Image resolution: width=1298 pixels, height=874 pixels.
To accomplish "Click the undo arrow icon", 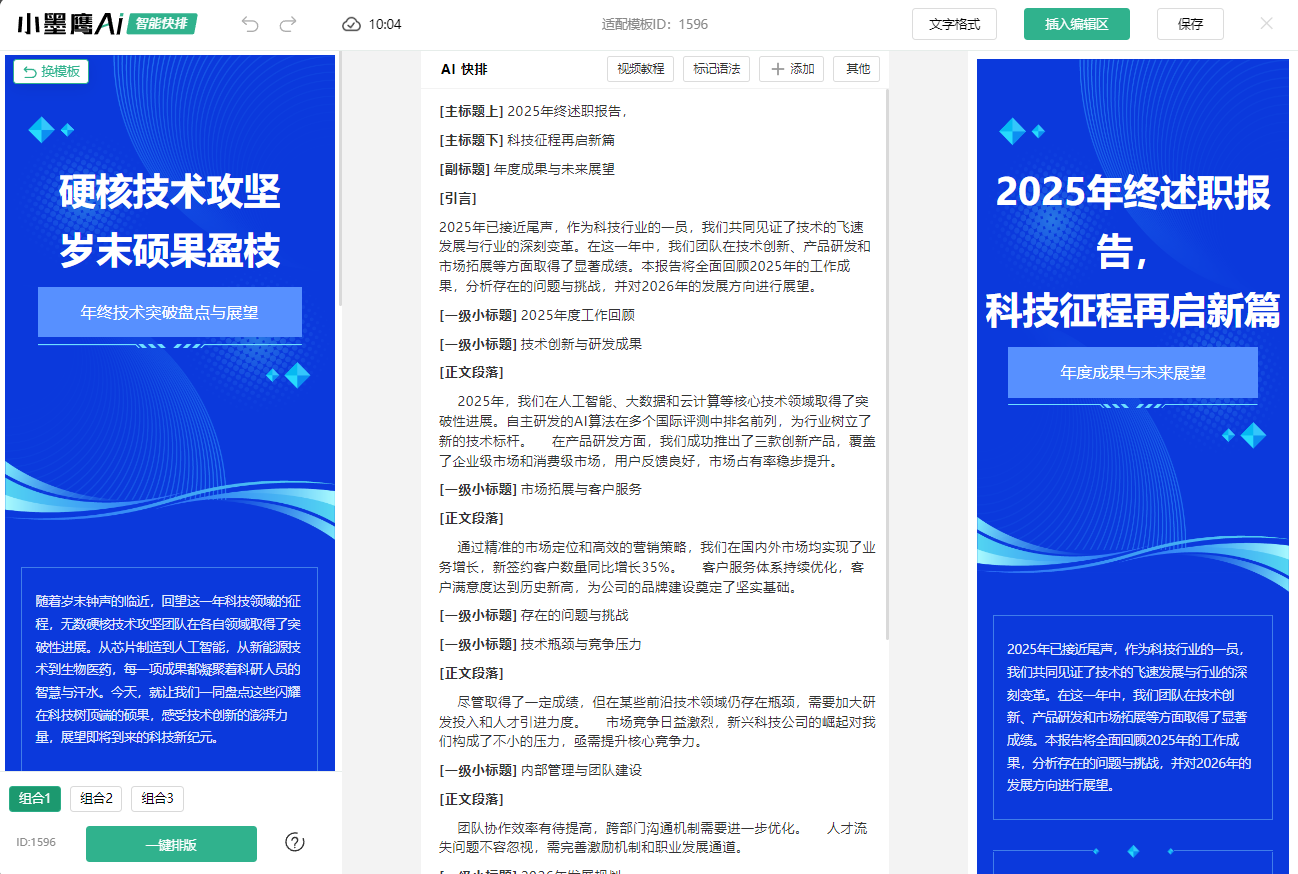I will tap(250, 24).
